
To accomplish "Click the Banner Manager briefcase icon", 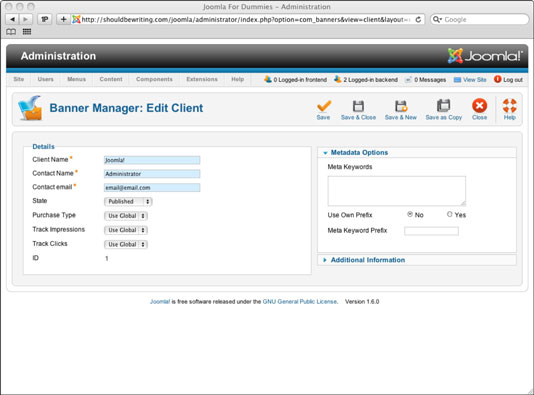I will click(30, 108).
